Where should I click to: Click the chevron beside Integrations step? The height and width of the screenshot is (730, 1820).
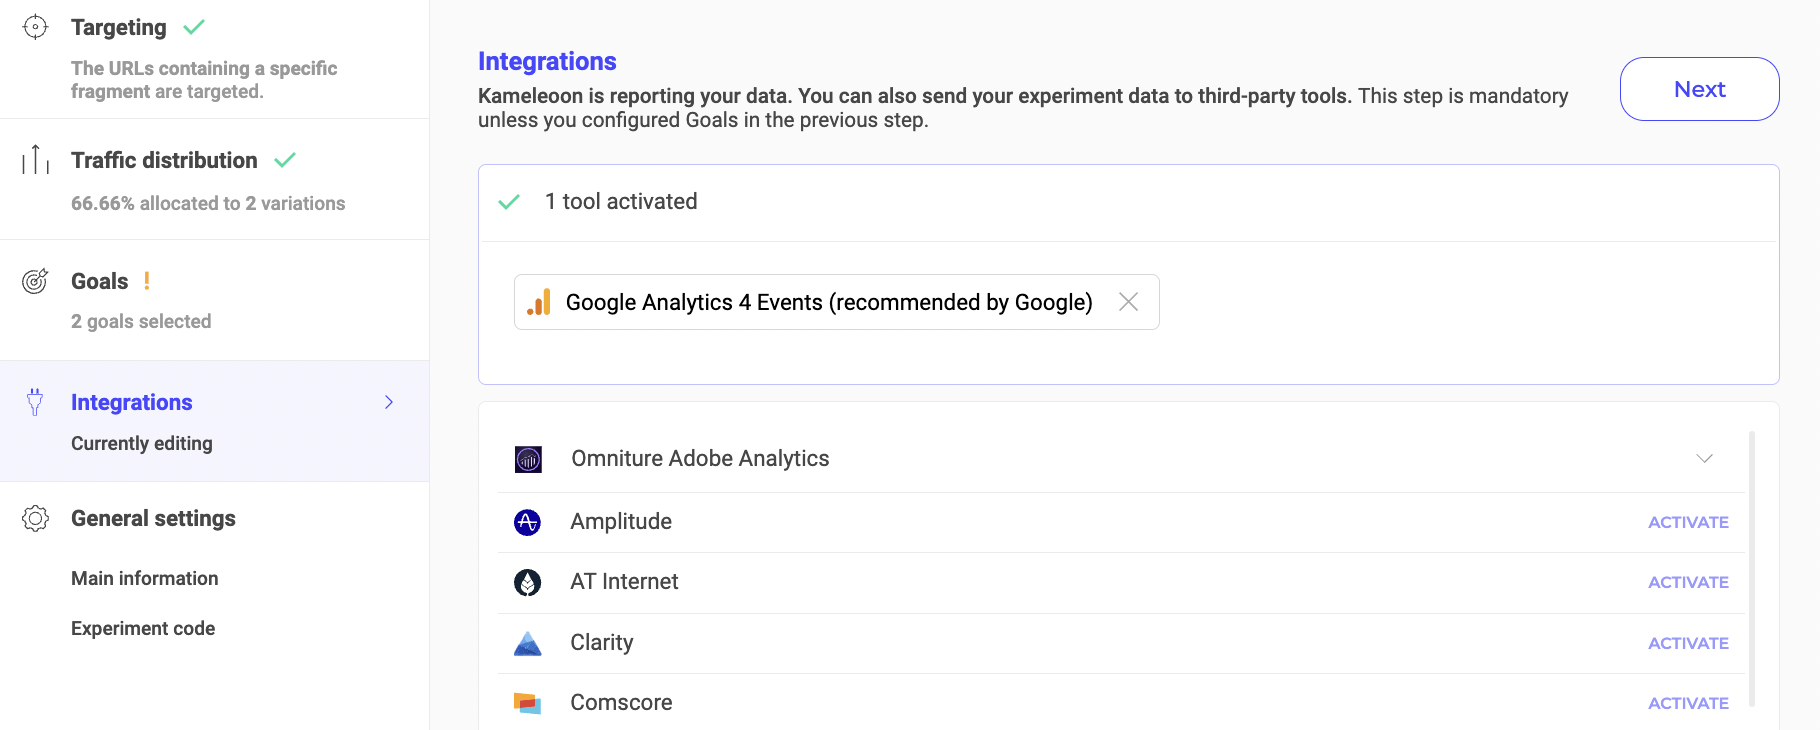(389, 402)
